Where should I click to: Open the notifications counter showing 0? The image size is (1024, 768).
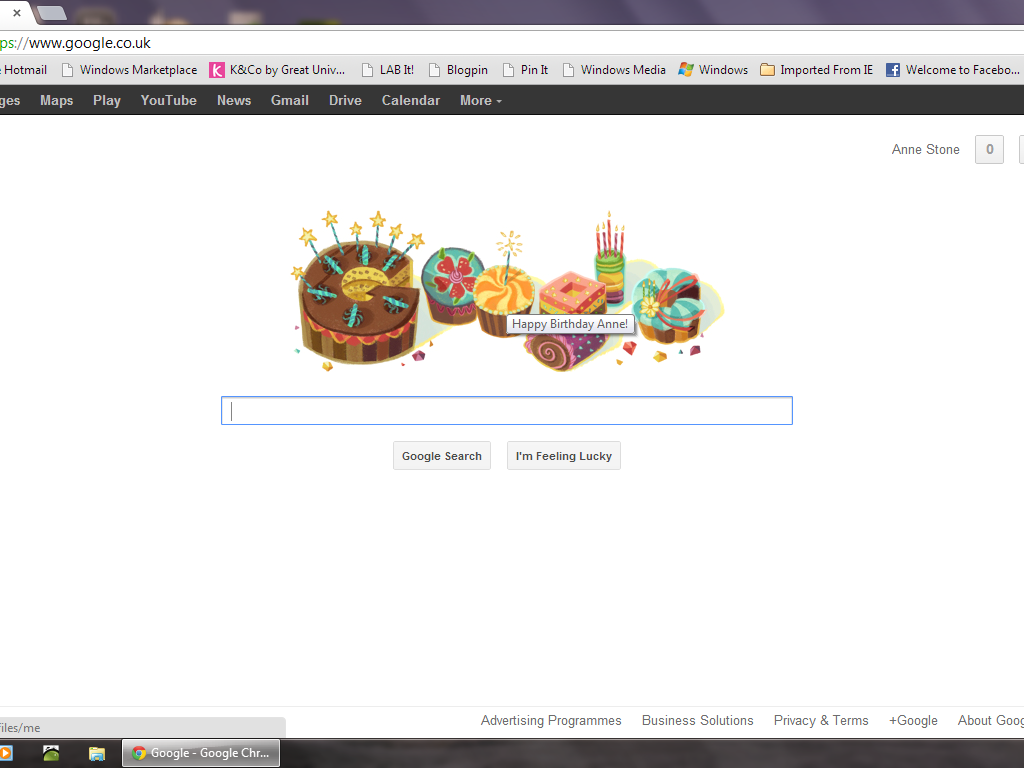(x=989, y=150)
